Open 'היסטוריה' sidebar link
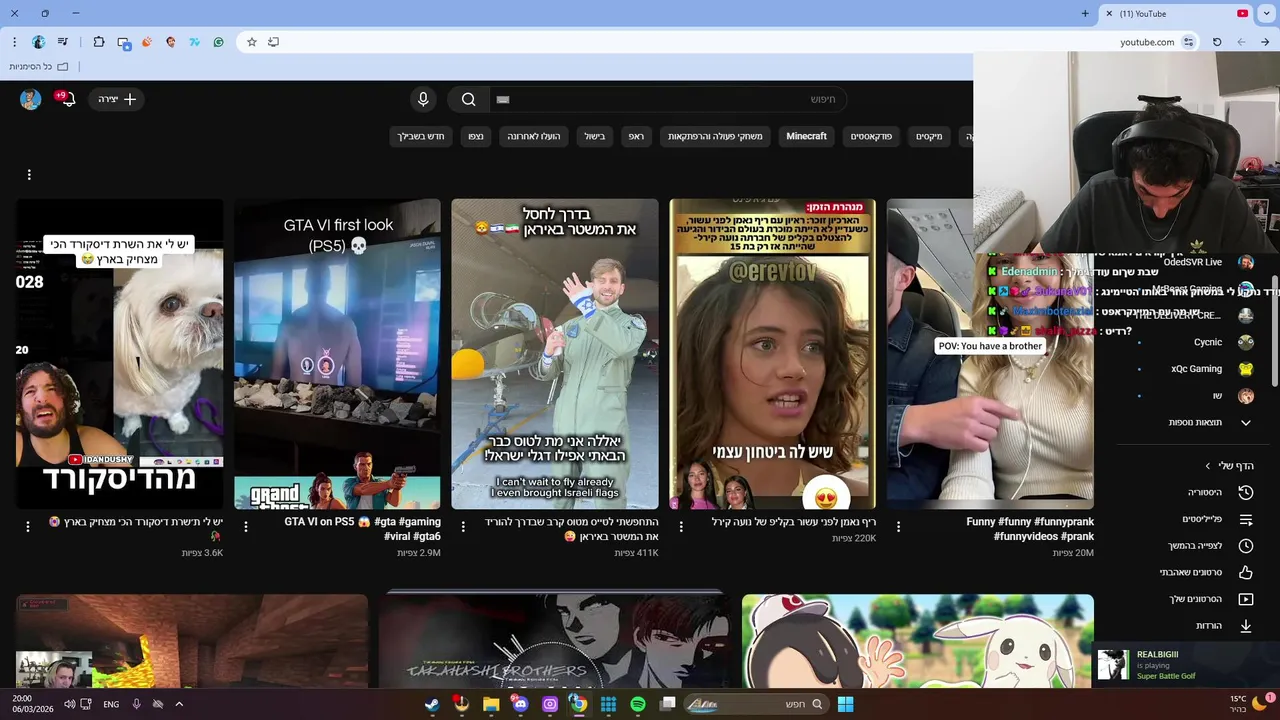1280x720 pixels. 1204,493
